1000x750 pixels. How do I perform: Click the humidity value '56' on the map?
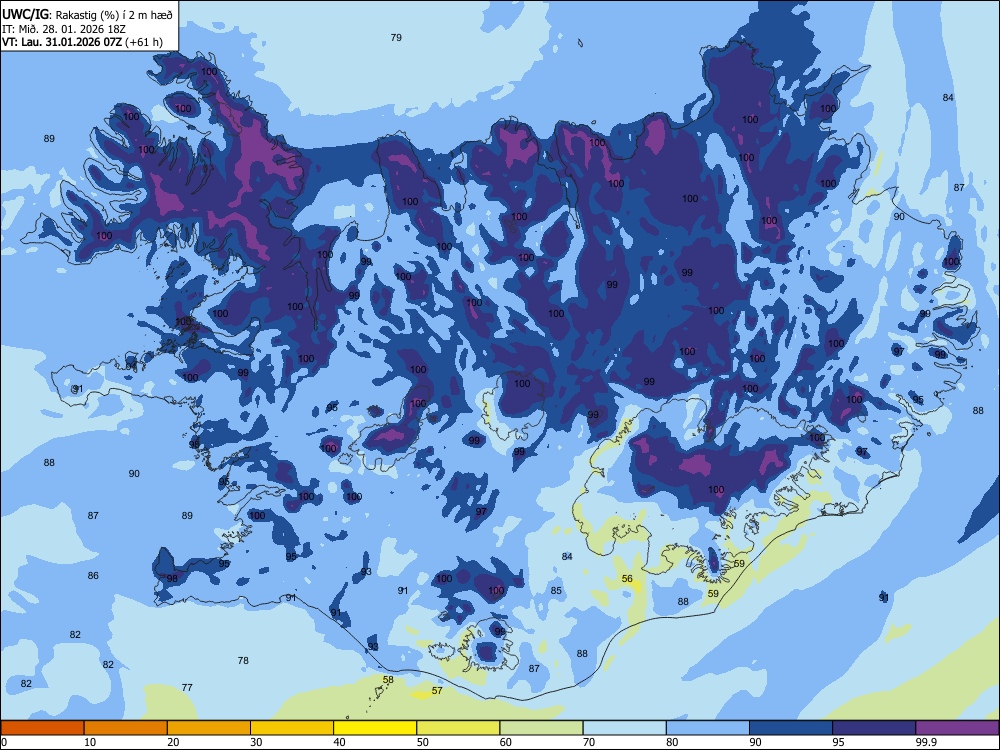pyautogui.click(x=628, y=578)
